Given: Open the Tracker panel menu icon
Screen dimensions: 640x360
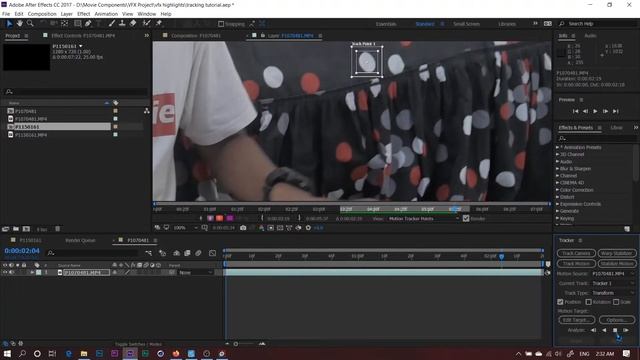Looking at the screenshot, I should click(580, 240).
